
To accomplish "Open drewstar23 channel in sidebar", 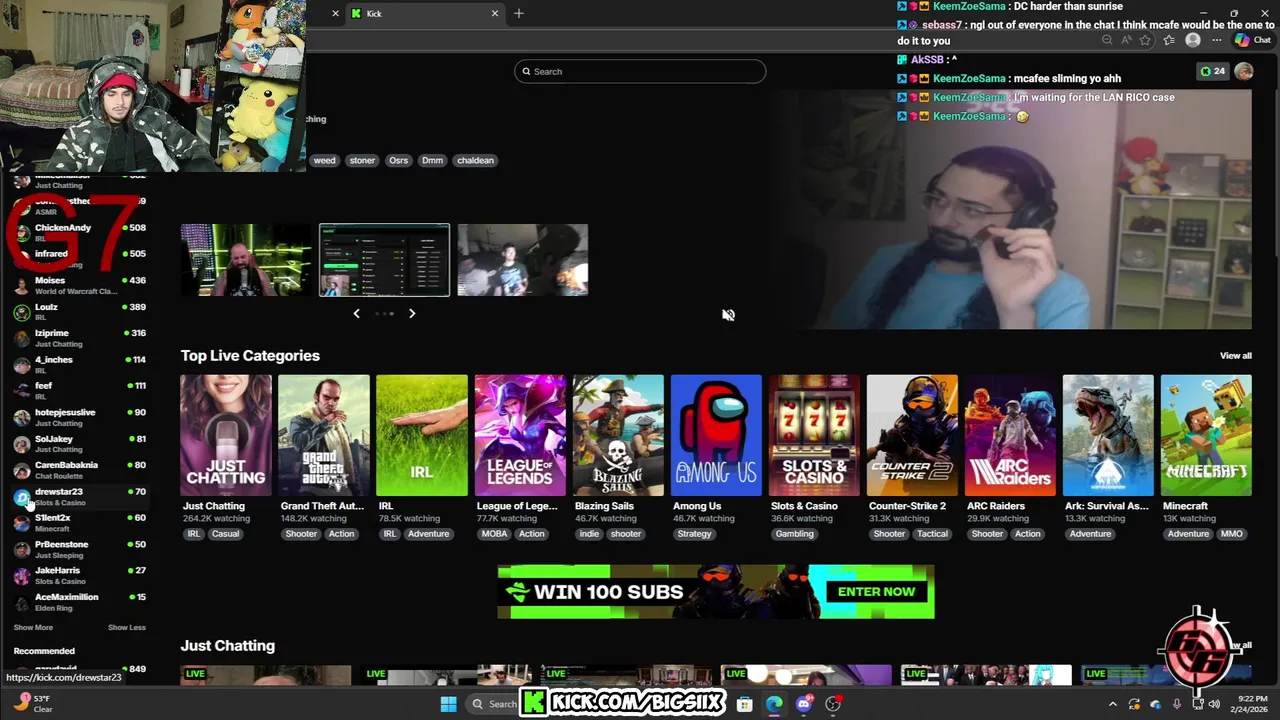I will click(79, 496).
